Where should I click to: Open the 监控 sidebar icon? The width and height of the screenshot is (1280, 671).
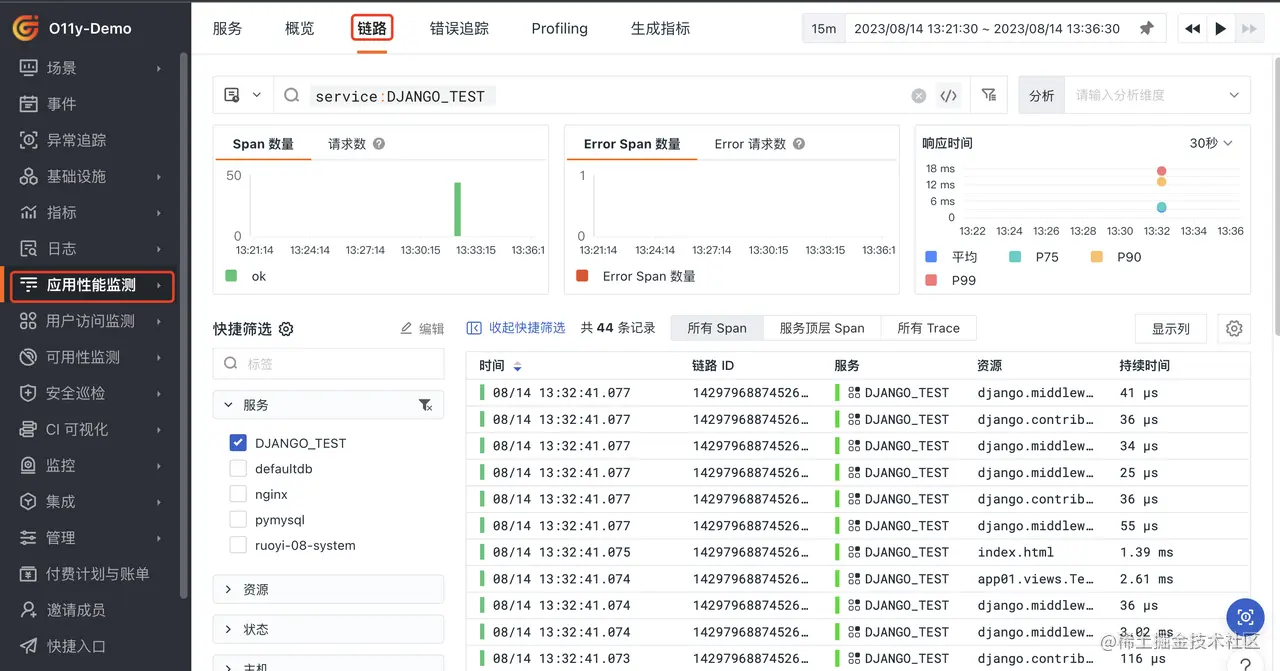pyautogui.click(x=29, y=465)
